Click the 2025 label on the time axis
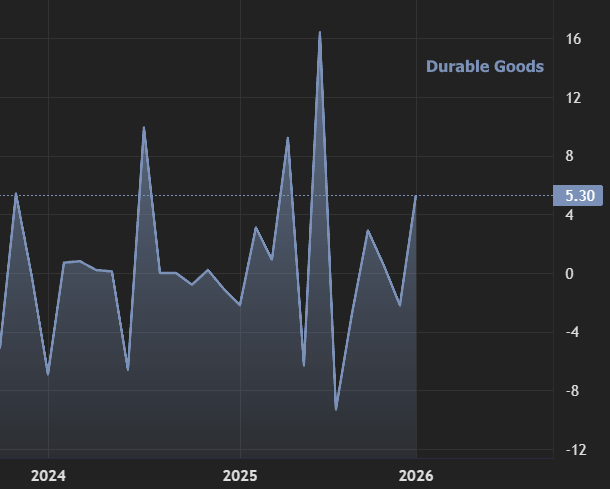The width and height of the screenshot is (610, 489). point(240,474)
